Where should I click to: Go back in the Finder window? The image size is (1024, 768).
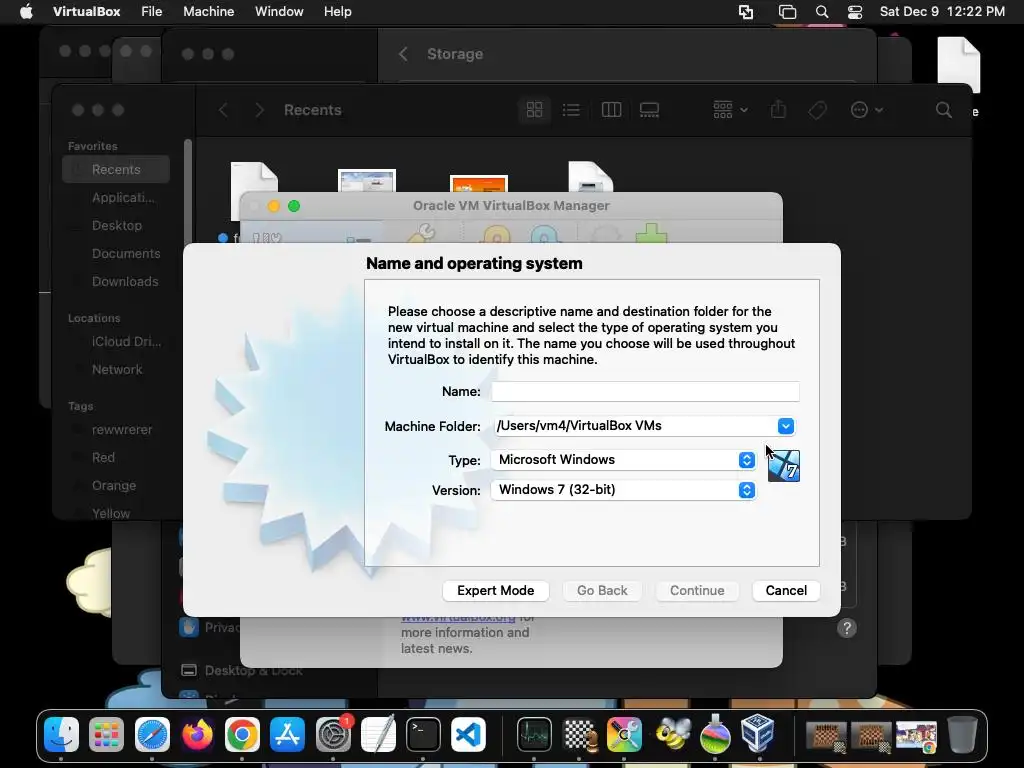[223, 110]
